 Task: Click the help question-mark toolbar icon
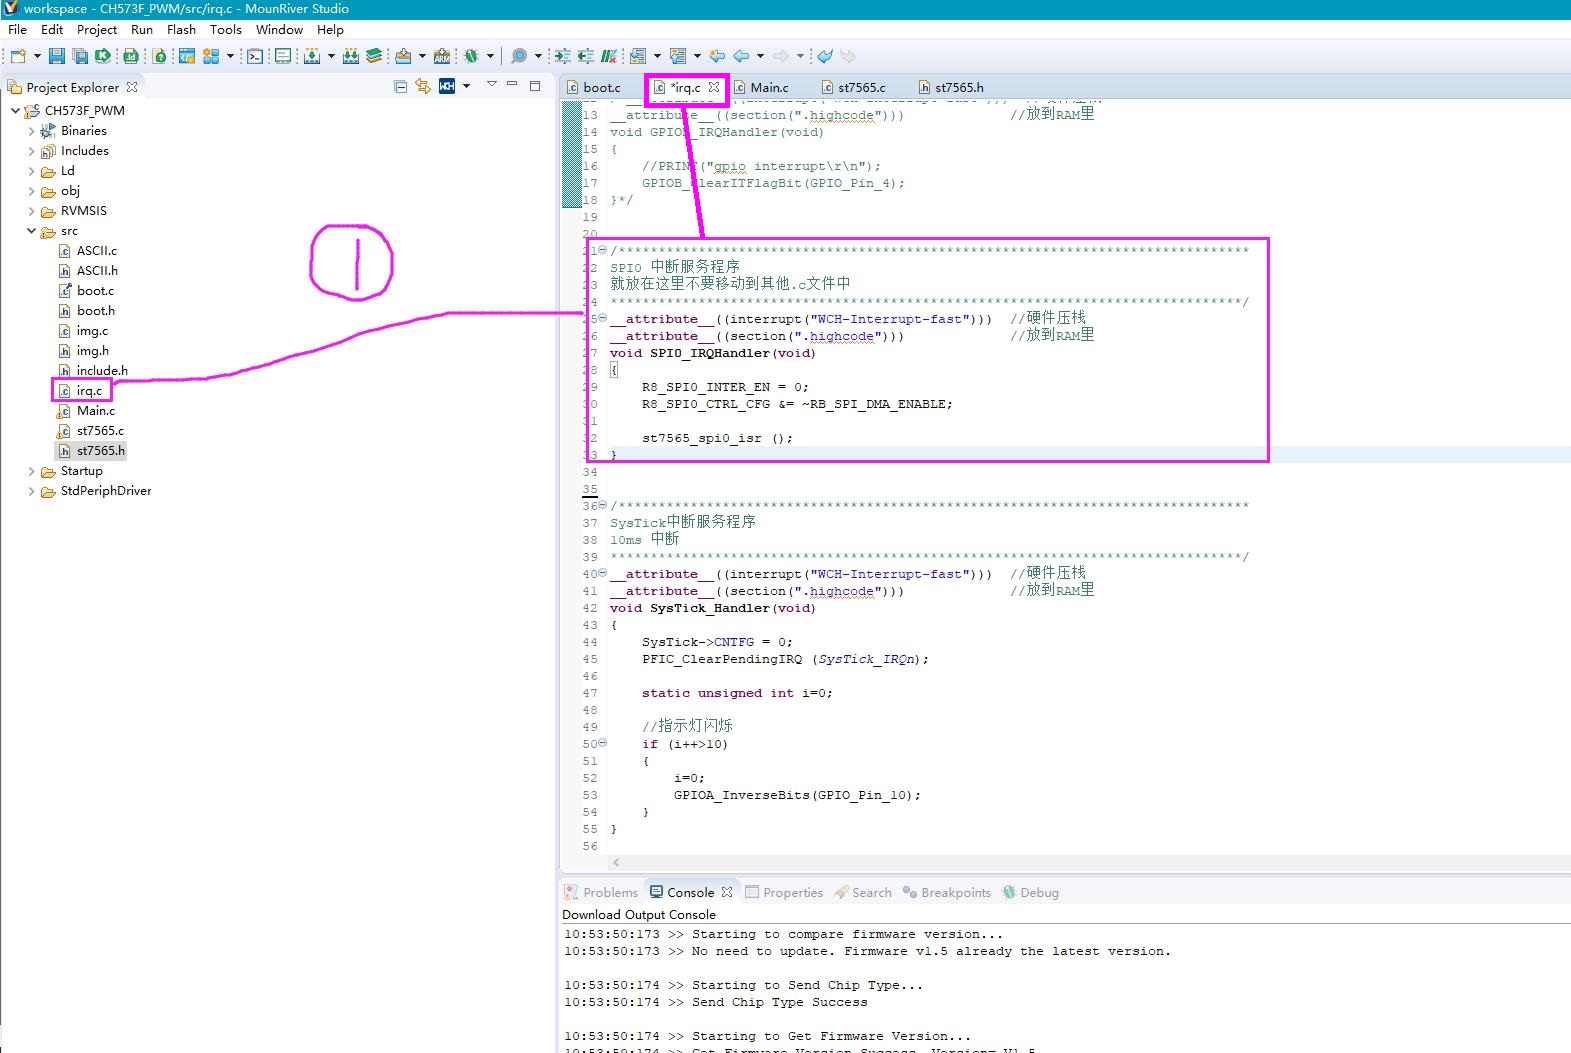(159, 56)
